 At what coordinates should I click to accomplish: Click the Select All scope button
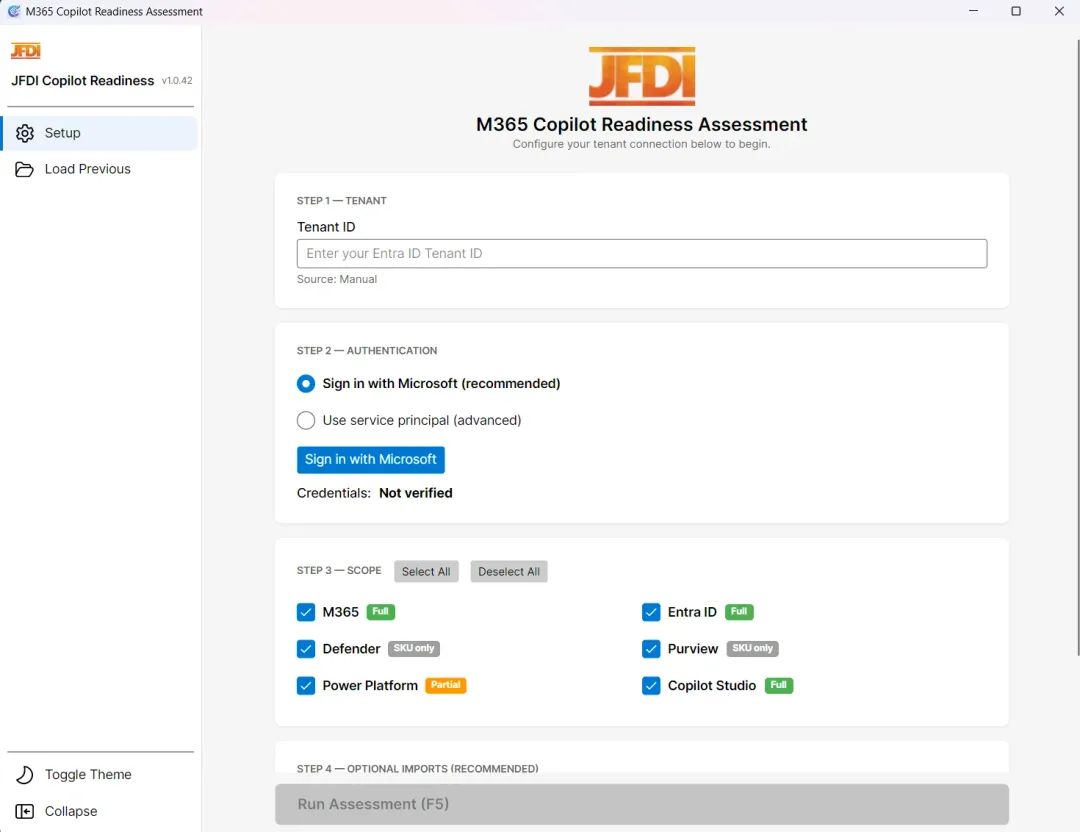(x=426, y=572)
